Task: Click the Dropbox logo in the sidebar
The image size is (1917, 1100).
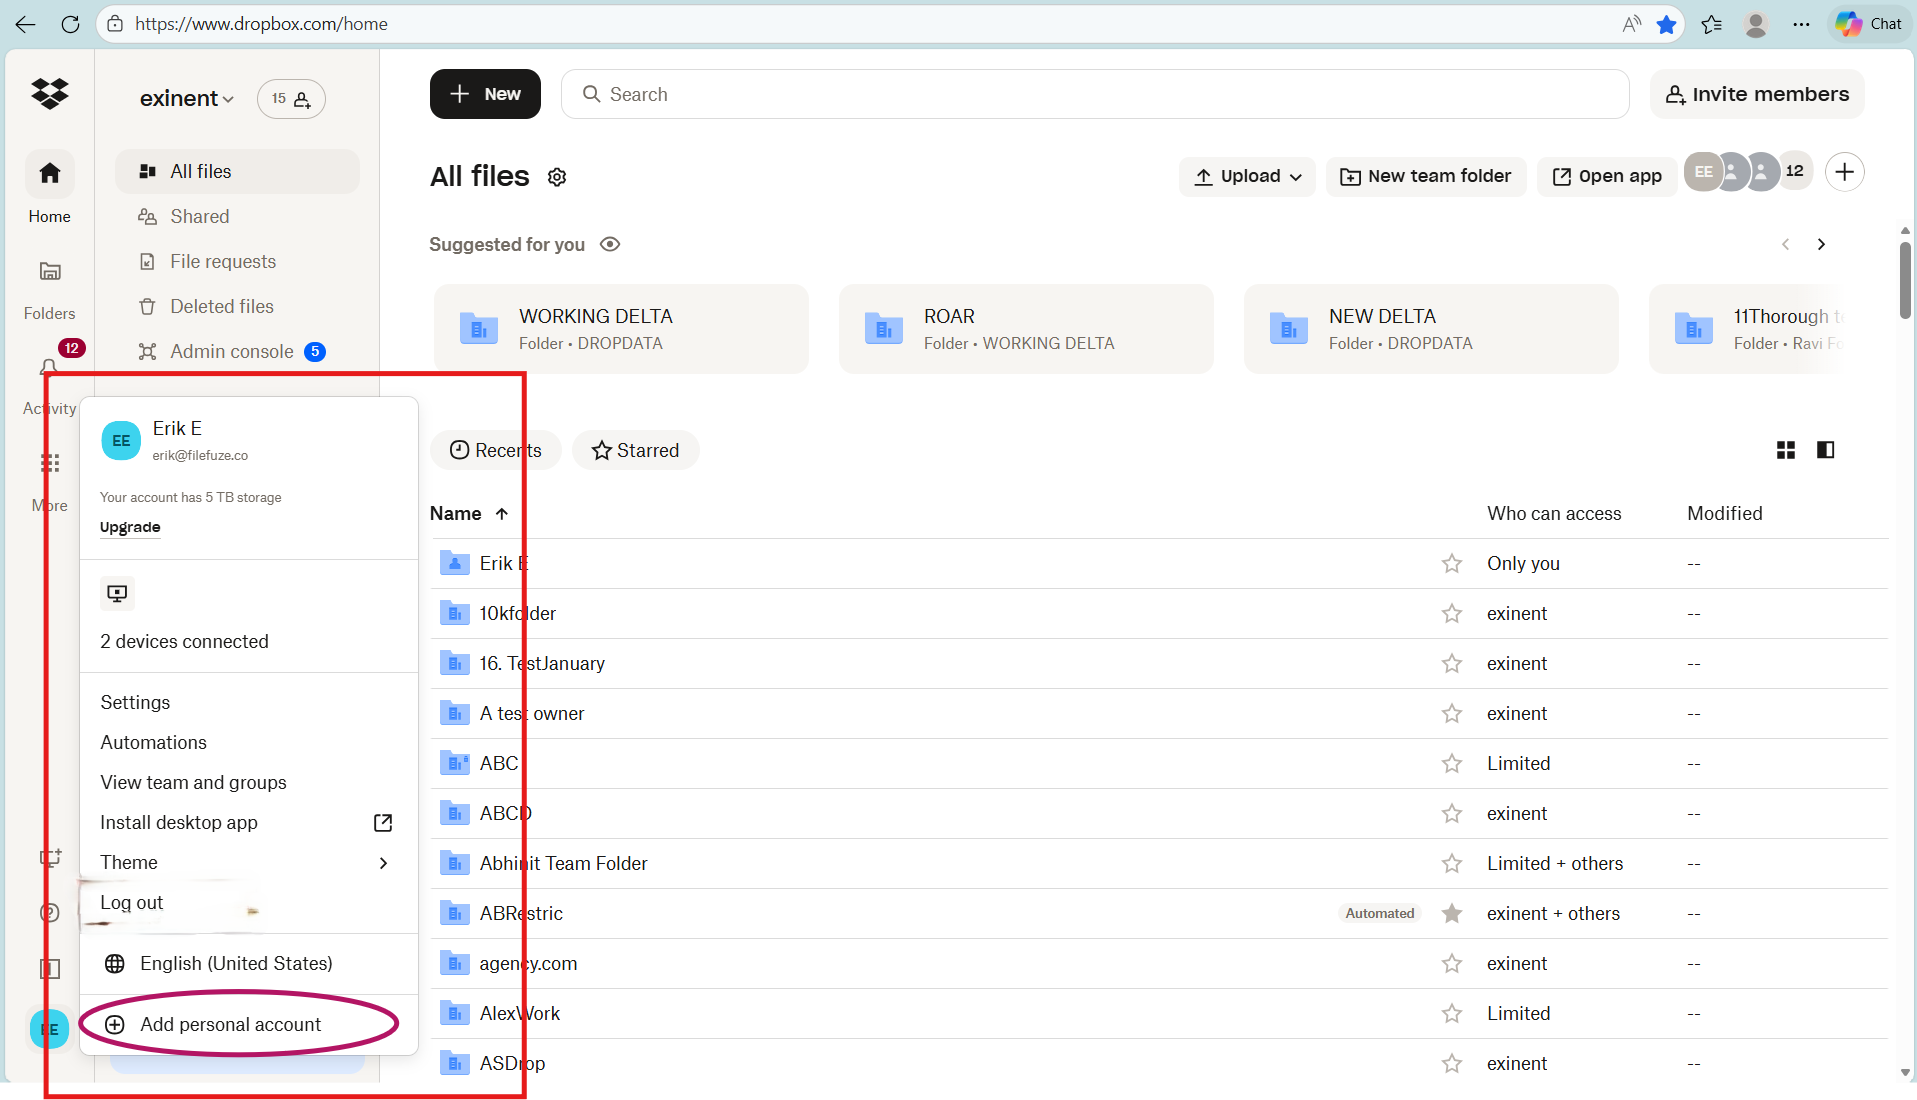Action: [x=49, y=93]
